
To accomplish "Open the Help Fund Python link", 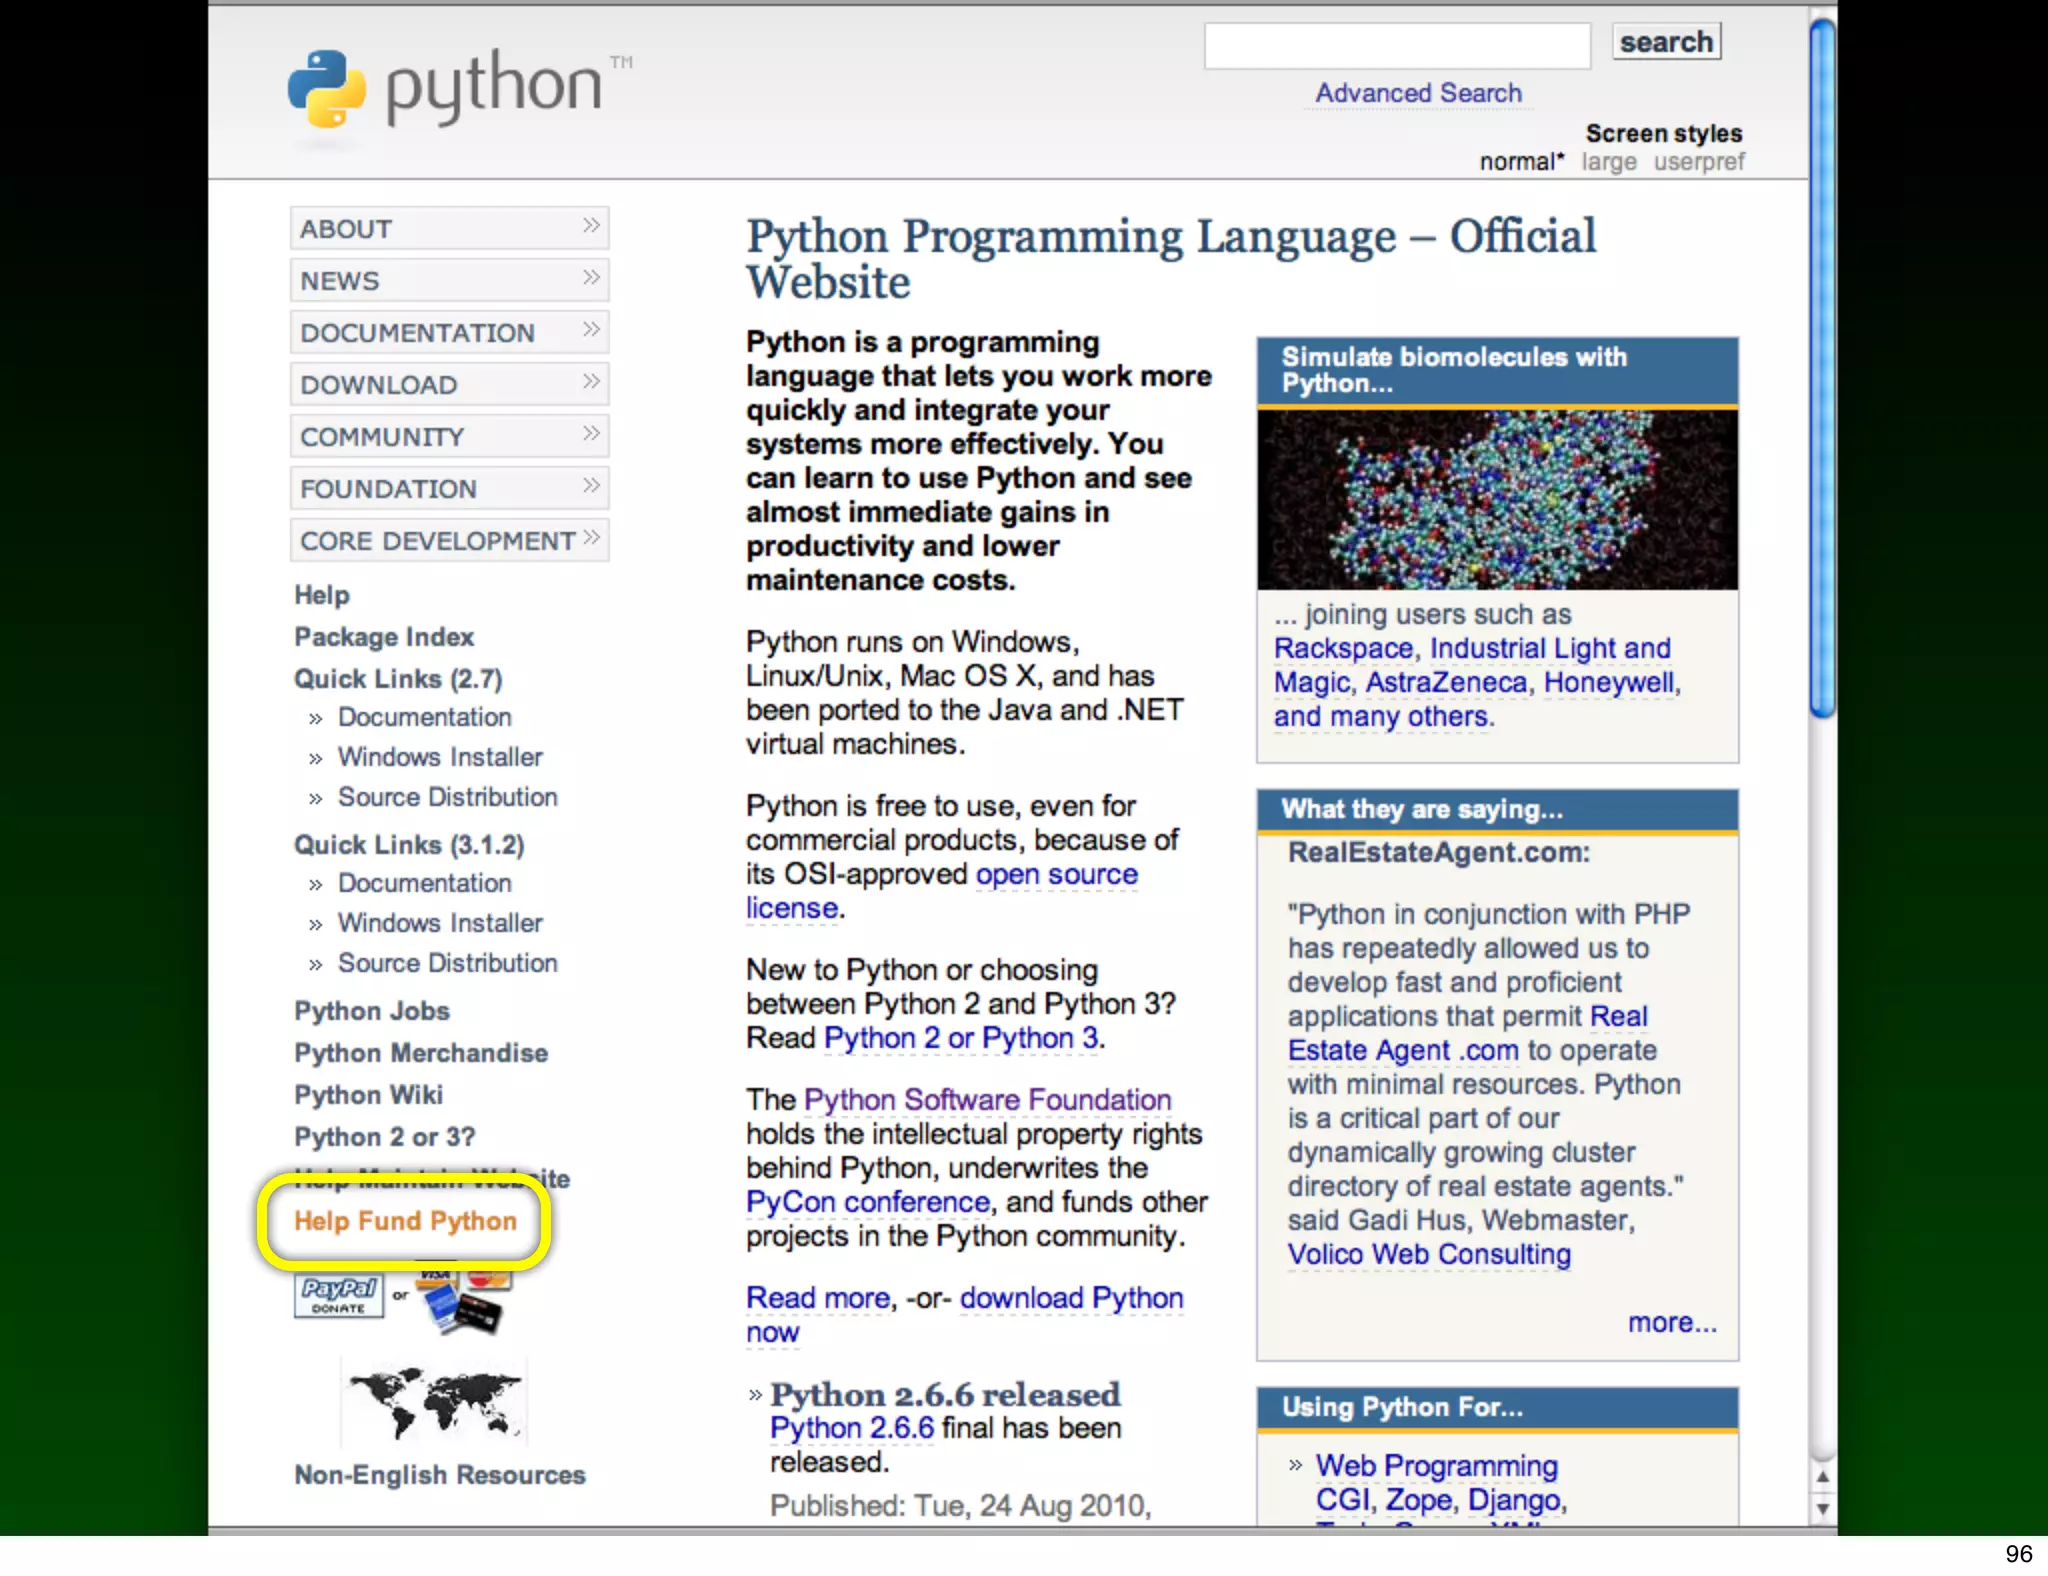I will (405, 1221).
